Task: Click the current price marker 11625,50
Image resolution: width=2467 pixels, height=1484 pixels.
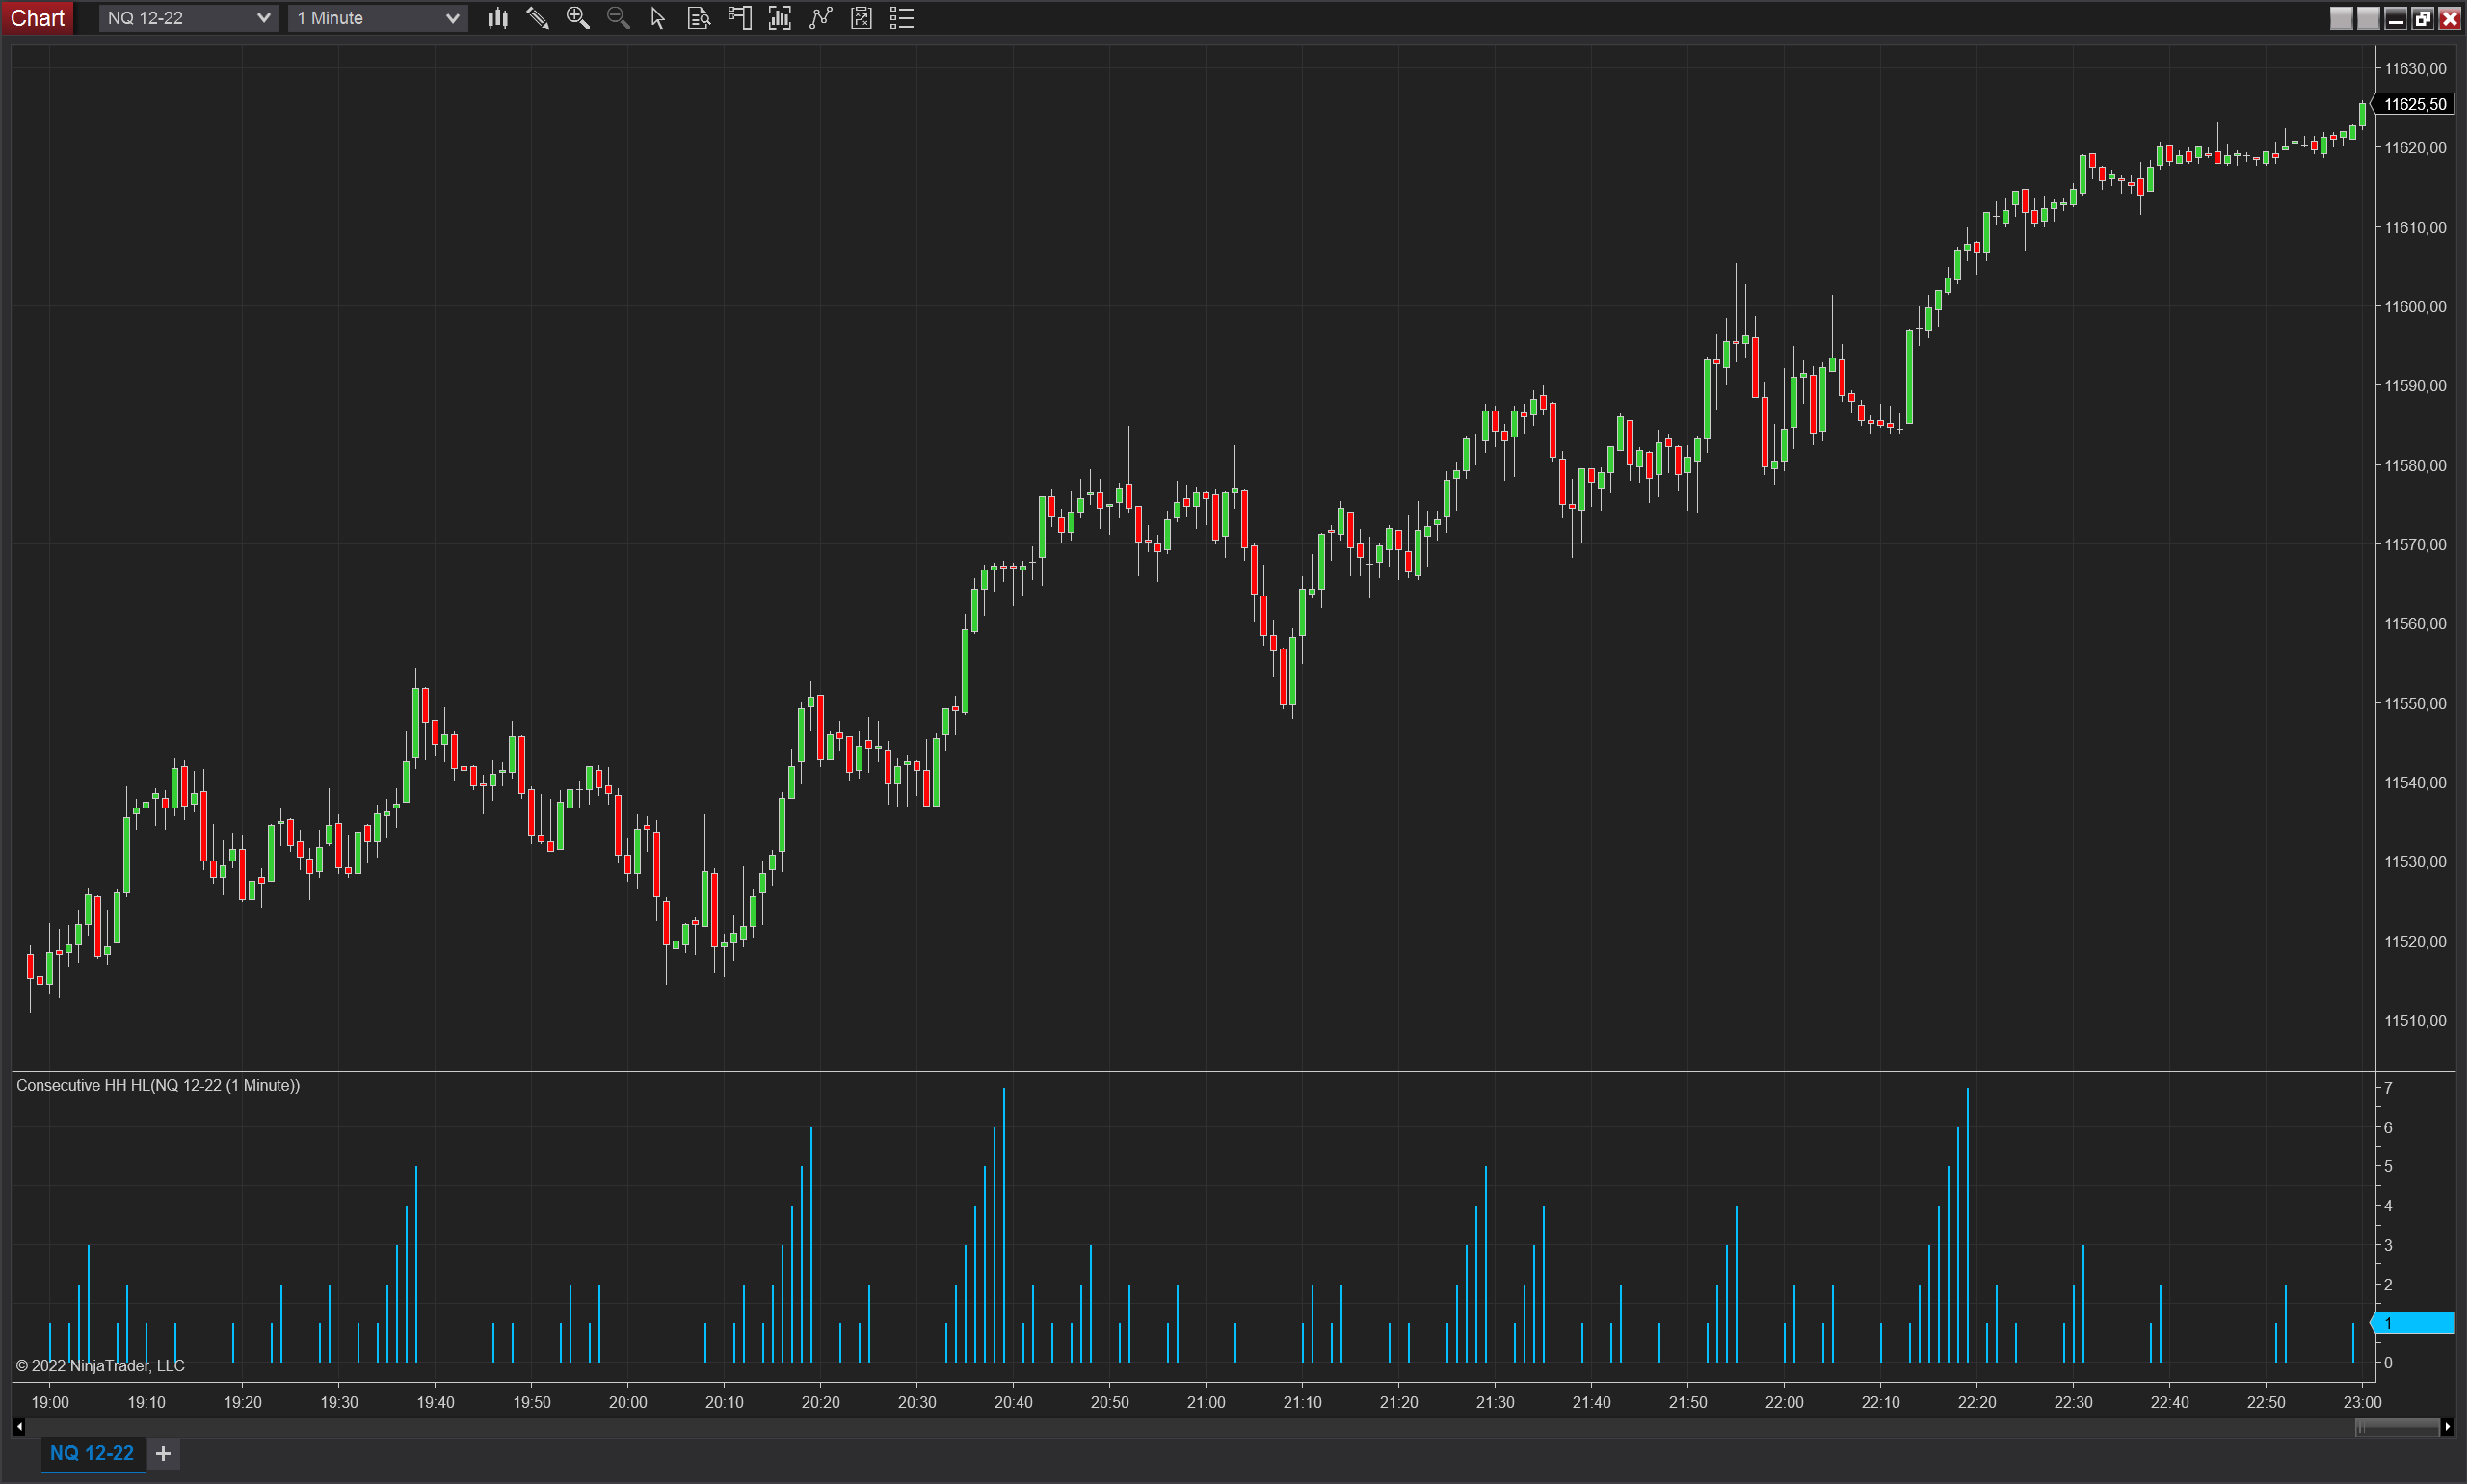Action: [2414, 104]
